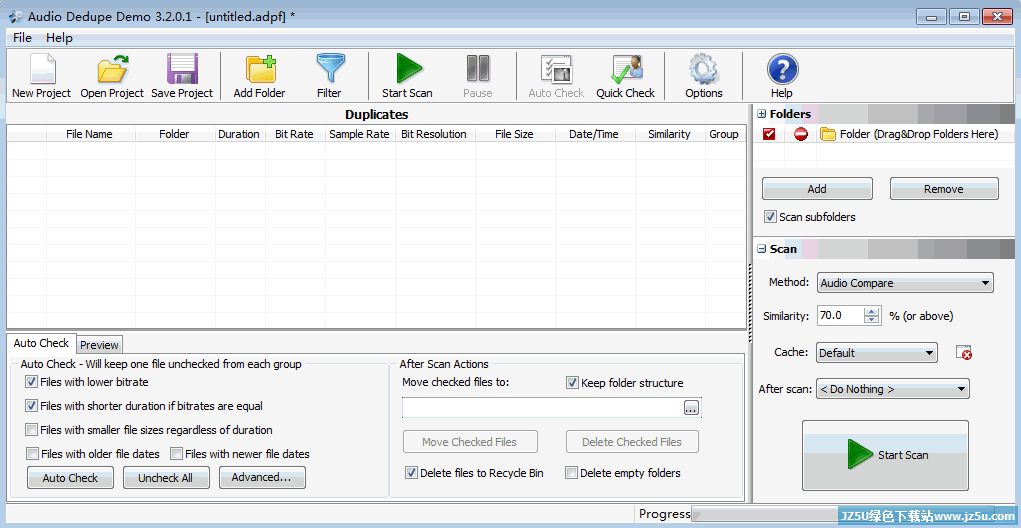Screen dimensions: 1021x528
Task: Click the Add button in Folders panel
Action: tap(817, 189)
